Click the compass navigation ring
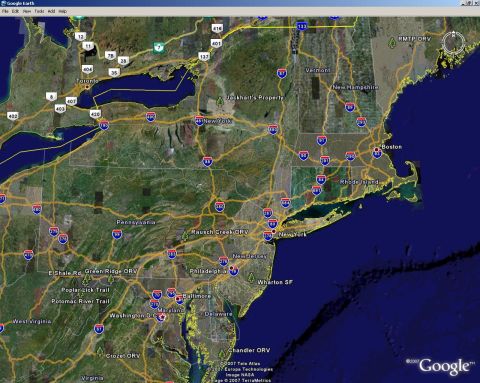 (453, 42)
